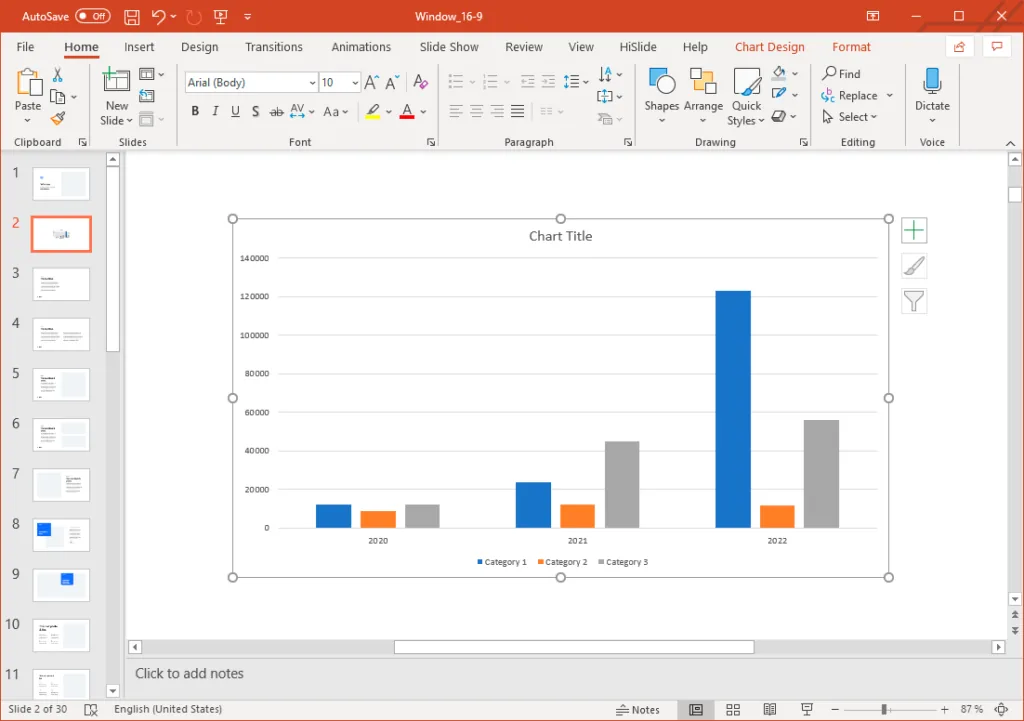Image resolution: width=1024 pixels, height=721 pixels.
Task: Toggle Justify alignment
Action: tap(517, 112)
